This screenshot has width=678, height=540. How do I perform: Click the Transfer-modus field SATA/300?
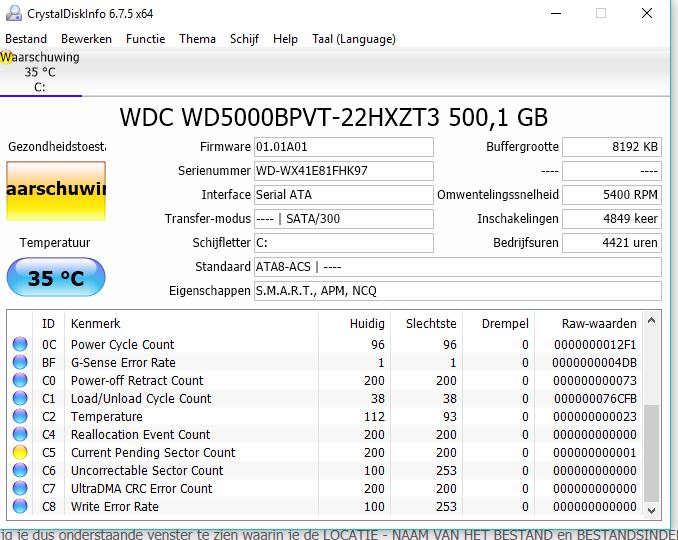click(344, 219)
